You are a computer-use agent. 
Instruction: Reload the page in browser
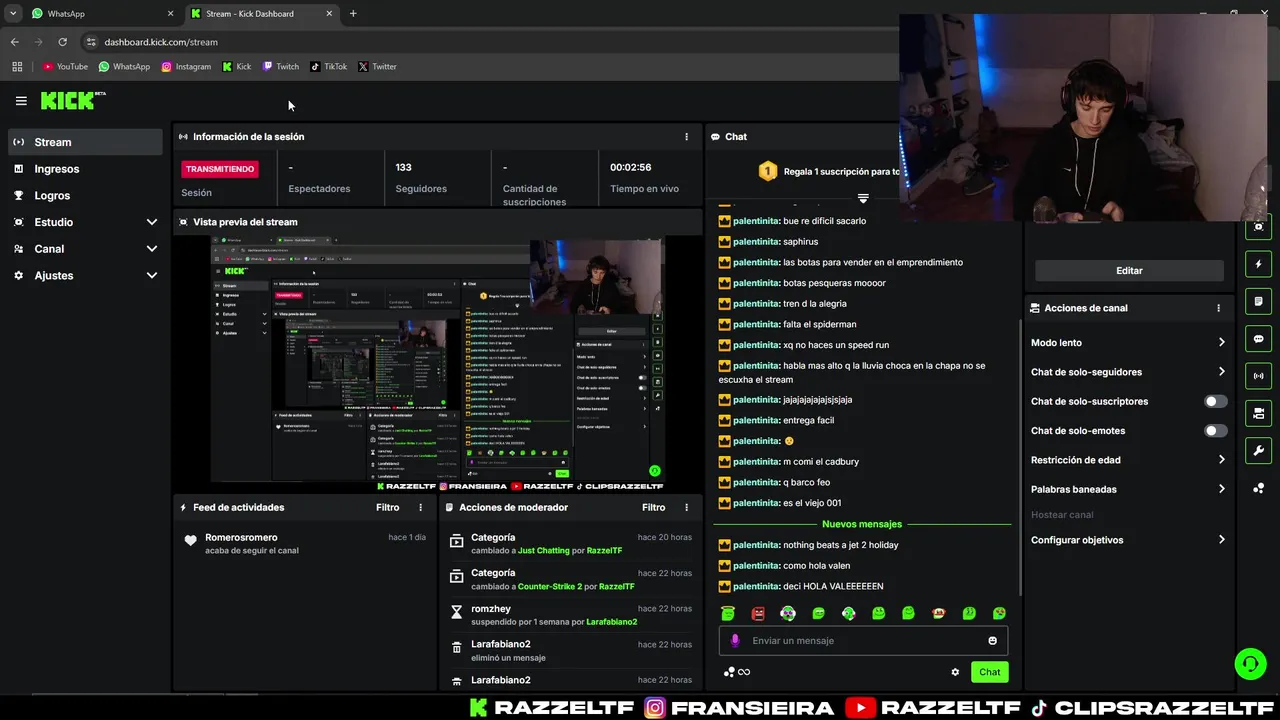[62, 42]
